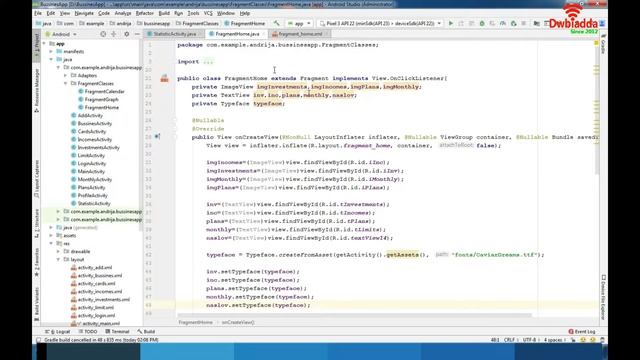Open the Navigate menu
The image size is (640, 360).
pyautogui.click(x=84, y=13)
